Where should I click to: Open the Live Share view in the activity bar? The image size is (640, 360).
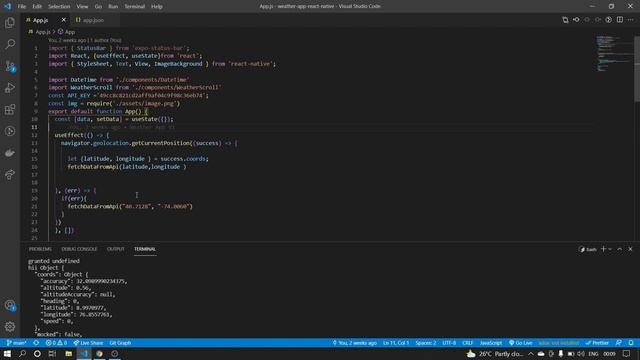(10, 175)
